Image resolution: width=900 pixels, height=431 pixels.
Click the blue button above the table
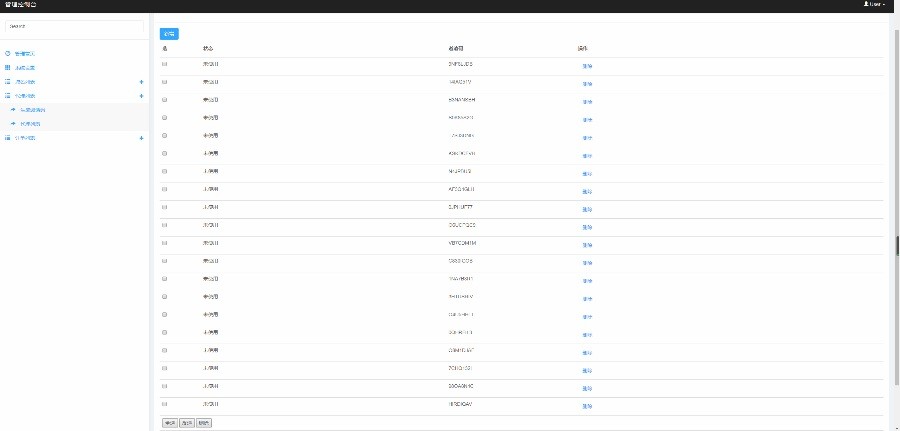tap(169, 34)
